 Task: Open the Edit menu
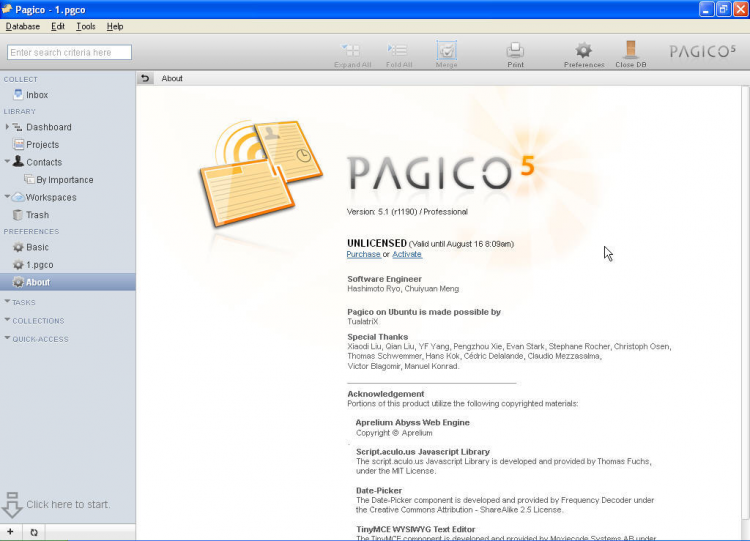coord(58,26)
